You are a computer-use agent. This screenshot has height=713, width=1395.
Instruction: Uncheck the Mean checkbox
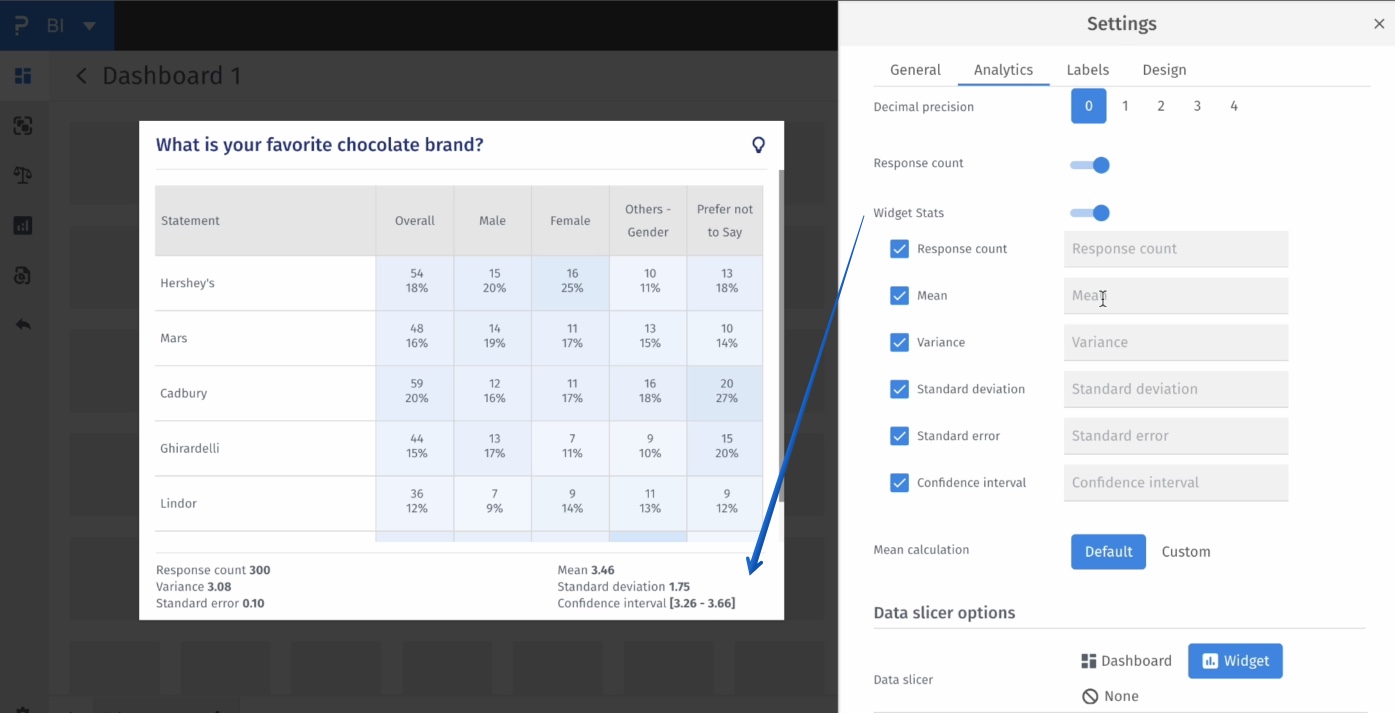(x=899, y=296)
